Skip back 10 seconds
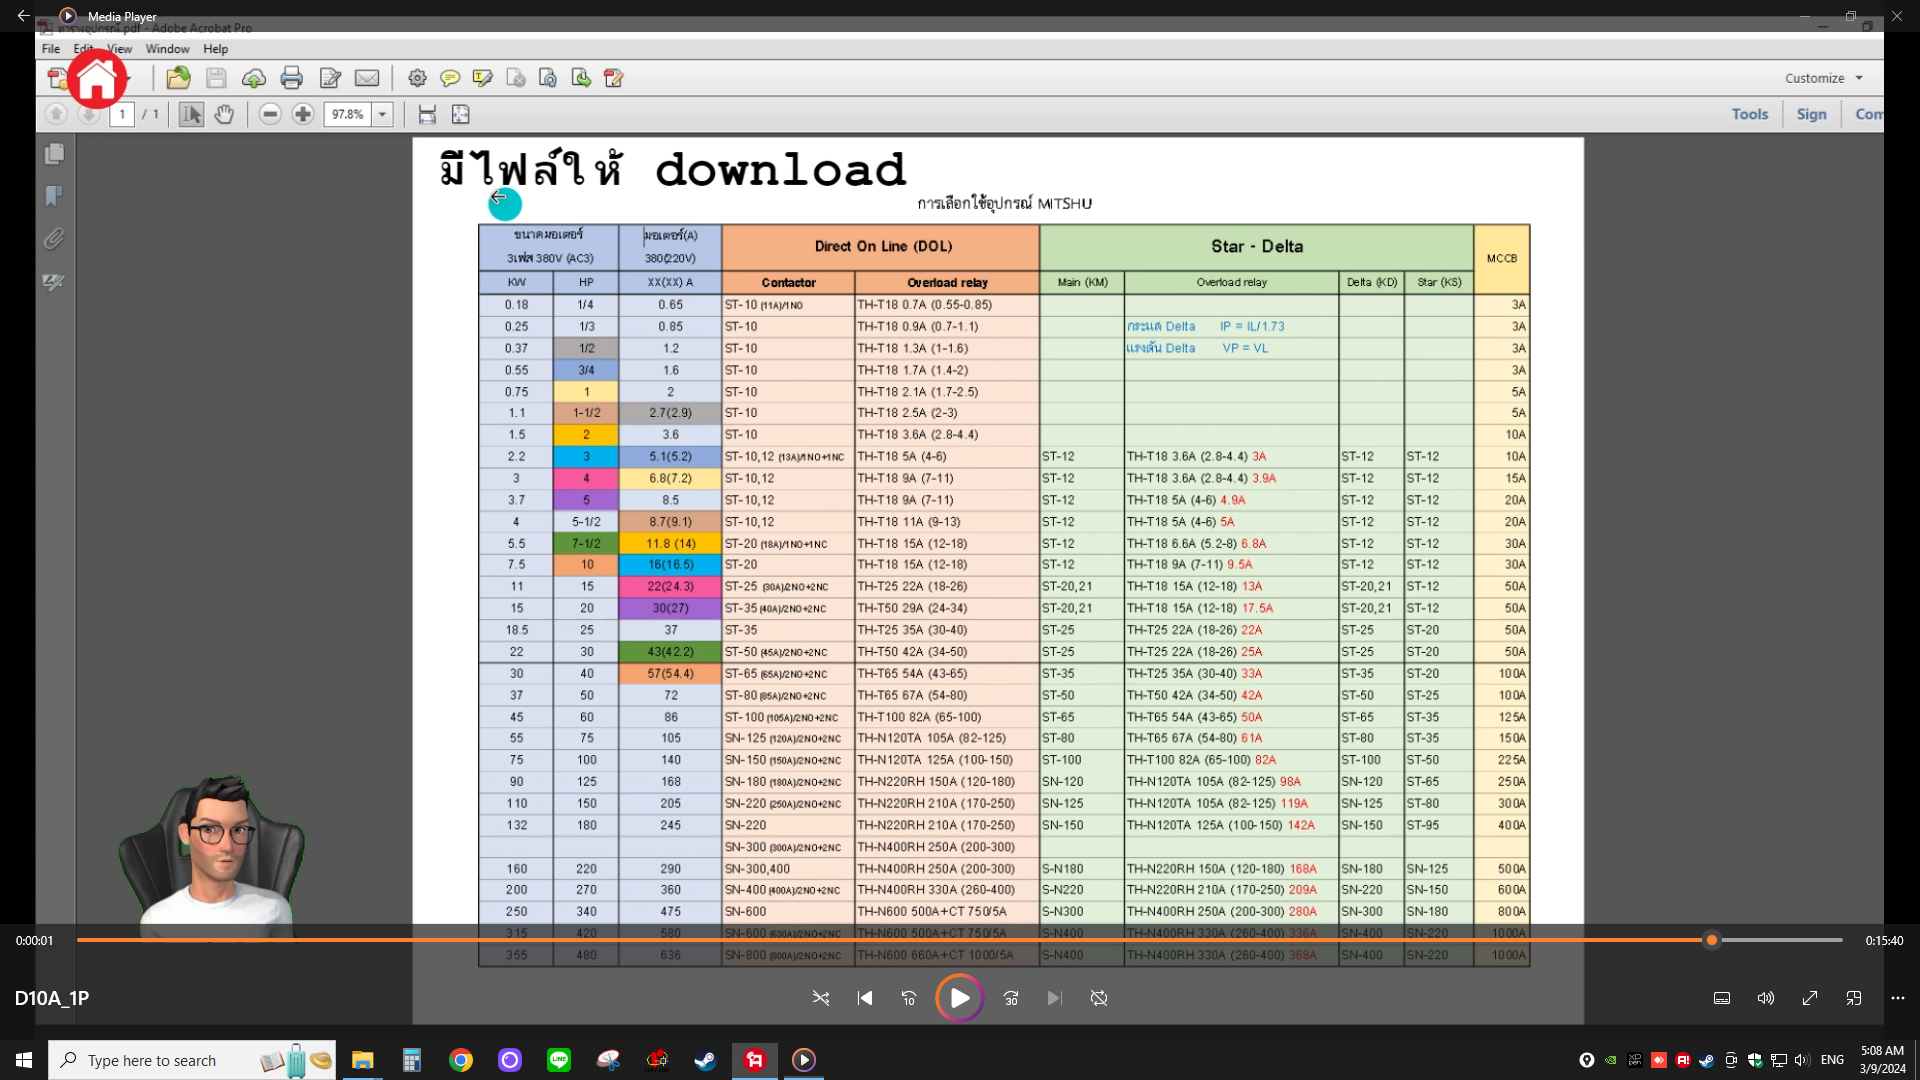1920x1080 pixels. (x=908, y=998)
